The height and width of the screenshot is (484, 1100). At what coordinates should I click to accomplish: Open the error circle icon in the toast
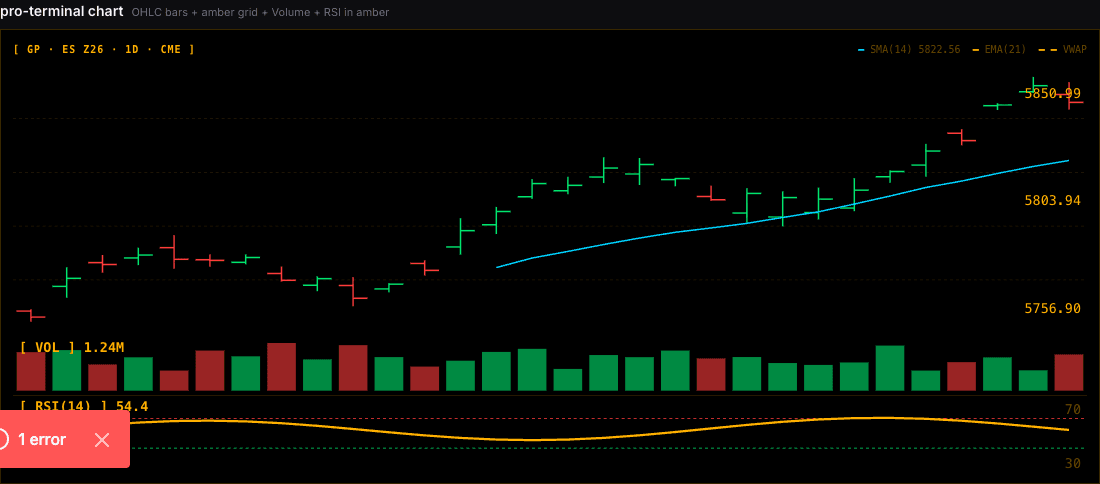tap(2, 440)
